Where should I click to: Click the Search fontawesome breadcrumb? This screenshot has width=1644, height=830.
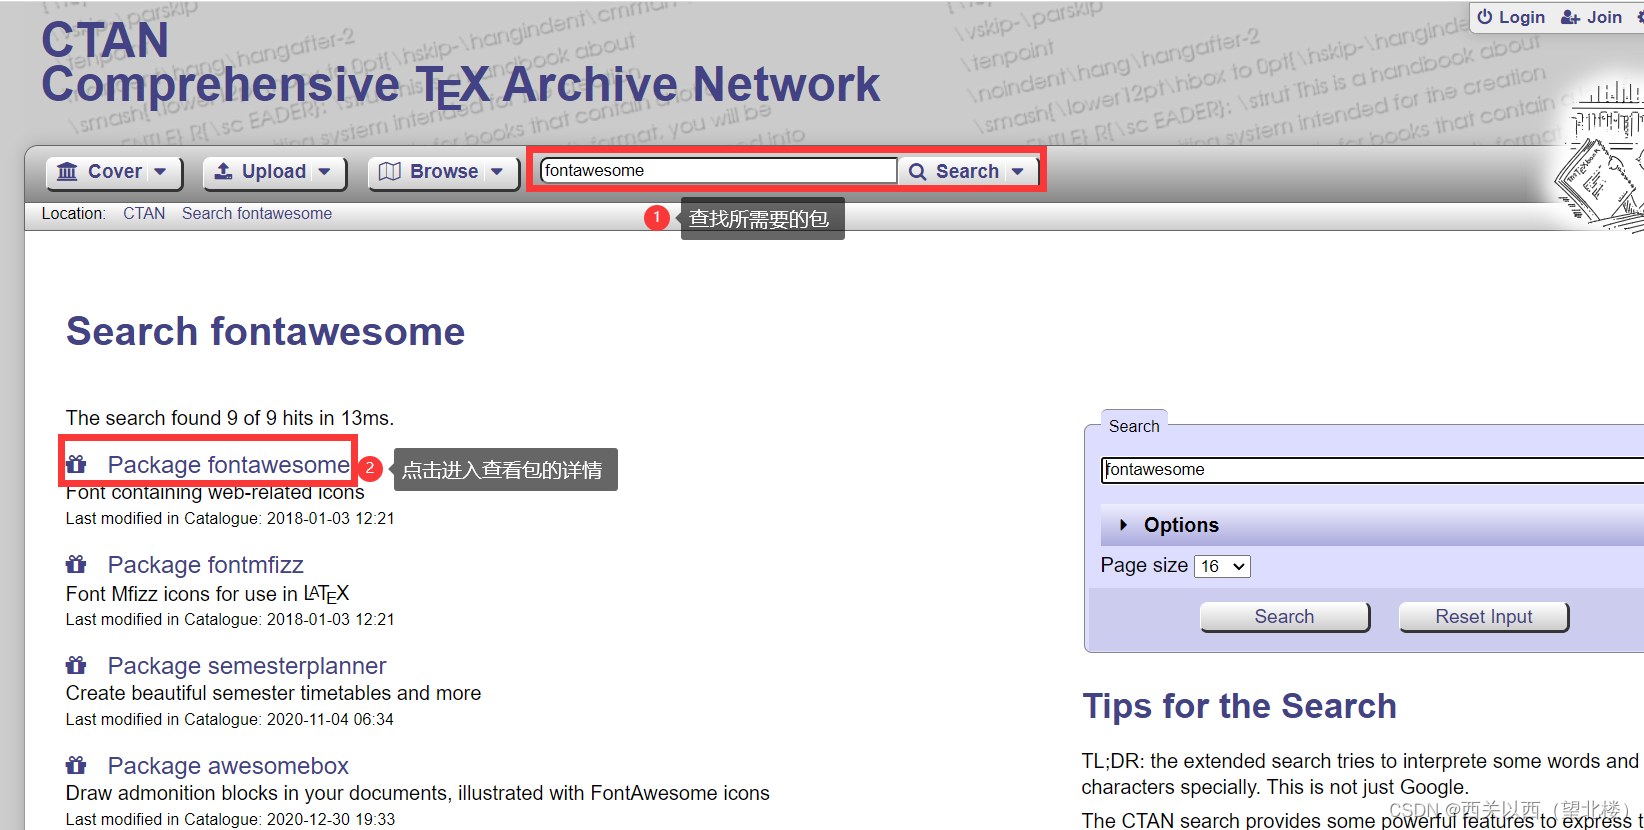point(257,213)
